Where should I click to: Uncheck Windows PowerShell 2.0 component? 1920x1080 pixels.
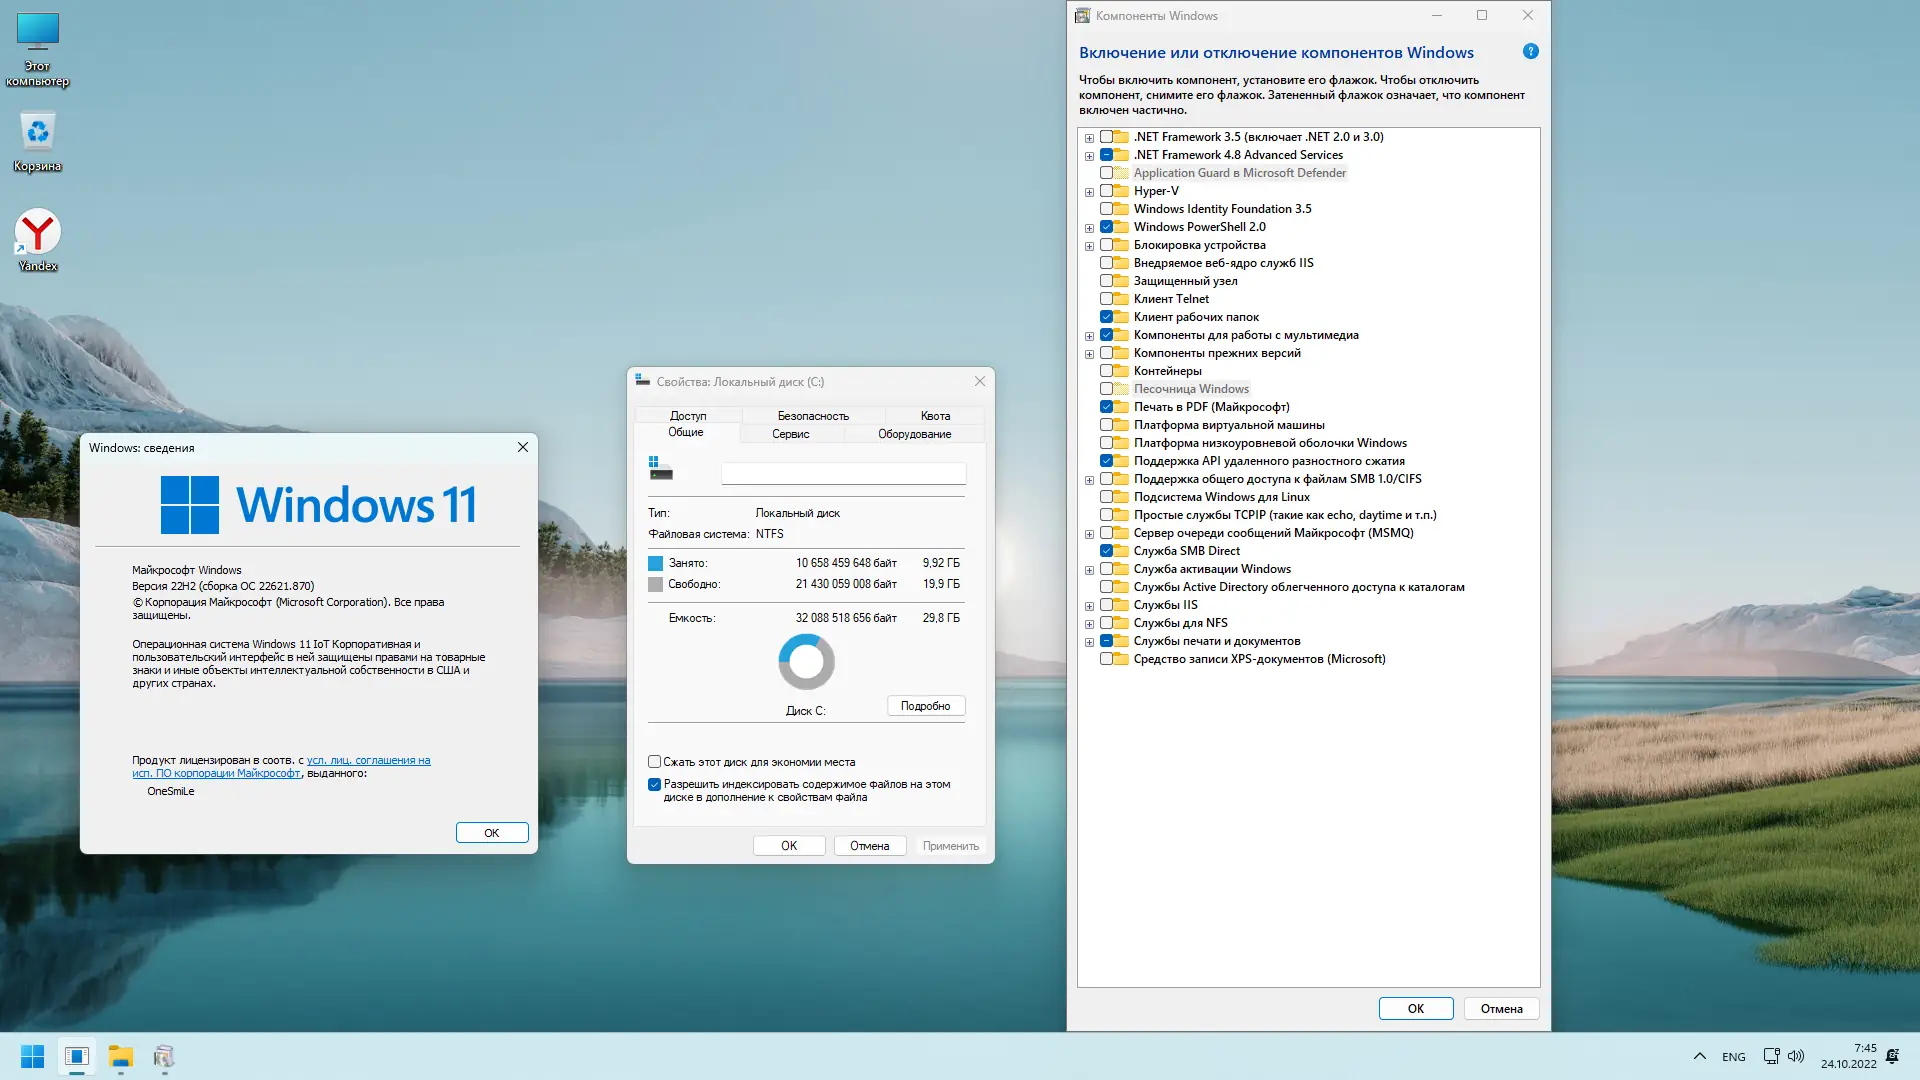pyautogui.click(x=1107, y=227)
